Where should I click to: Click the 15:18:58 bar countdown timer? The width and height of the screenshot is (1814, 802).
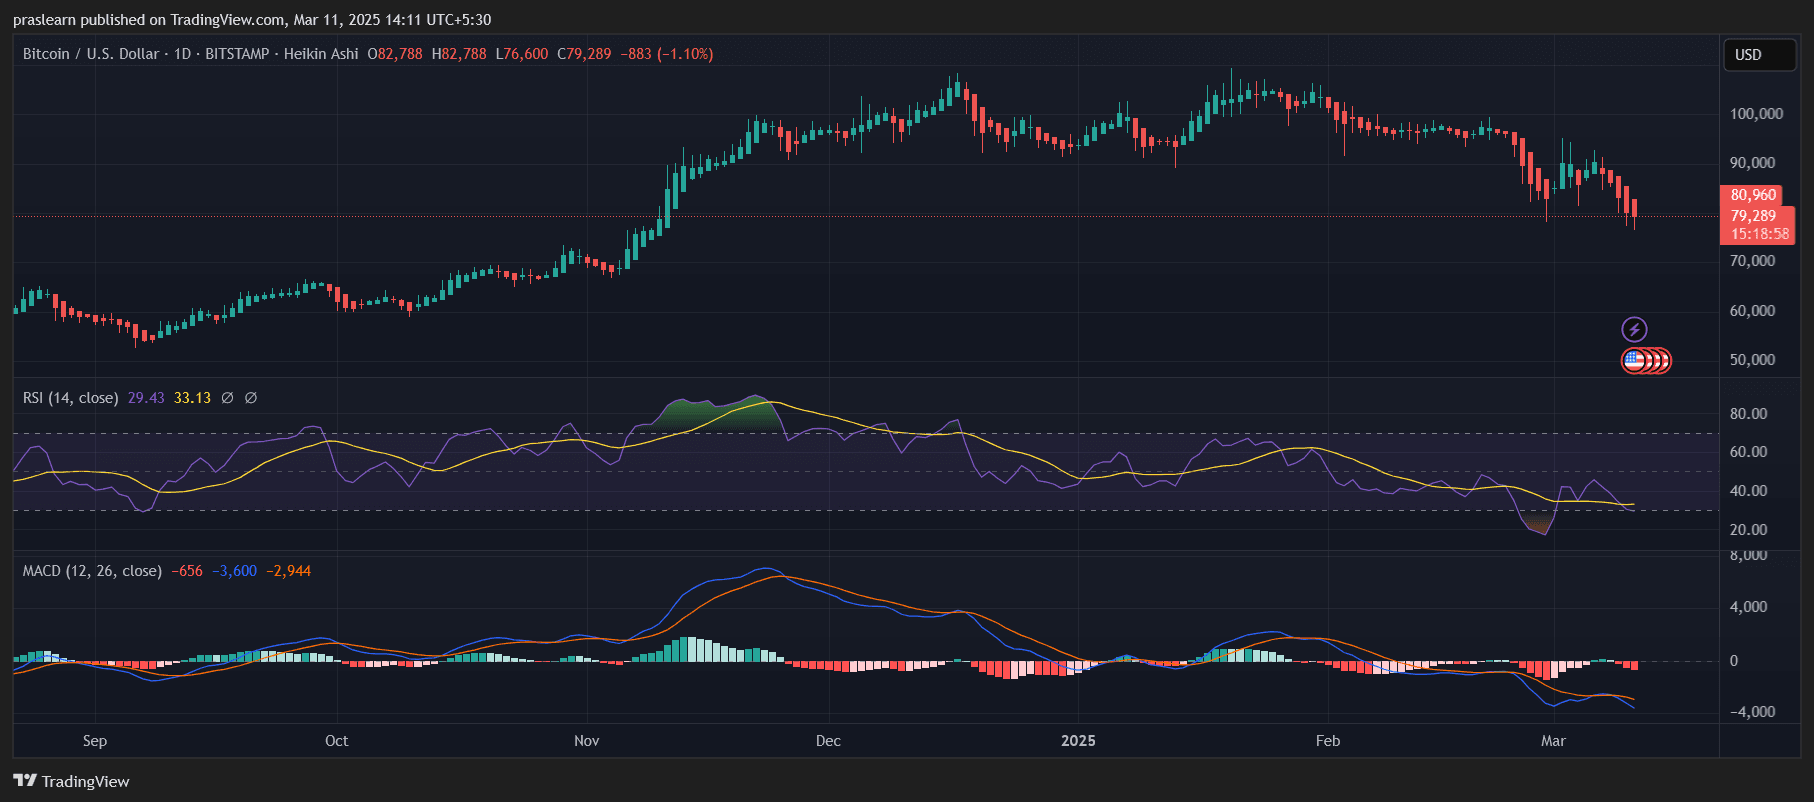click(x=1759, y=234)
